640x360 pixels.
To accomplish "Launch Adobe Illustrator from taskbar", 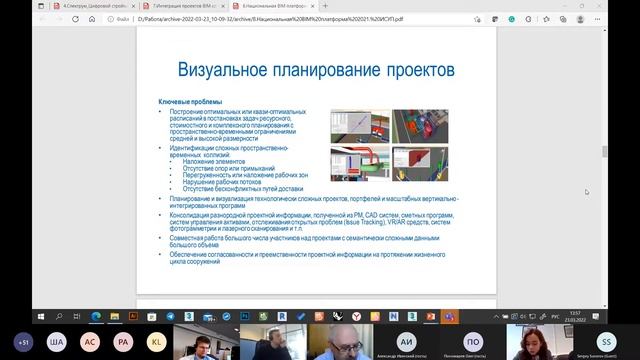I will click(x=133, y=316).
